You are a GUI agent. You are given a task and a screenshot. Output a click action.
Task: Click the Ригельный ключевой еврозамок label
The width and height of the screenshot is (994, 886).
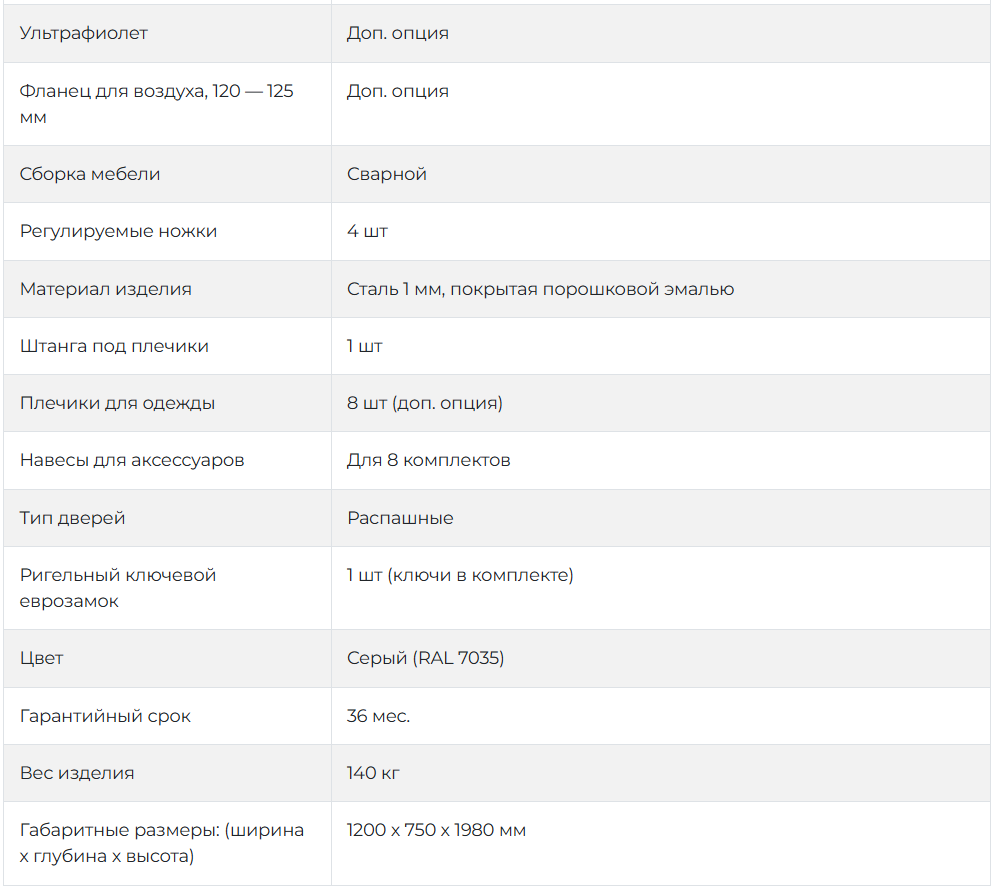click(118, 587)
